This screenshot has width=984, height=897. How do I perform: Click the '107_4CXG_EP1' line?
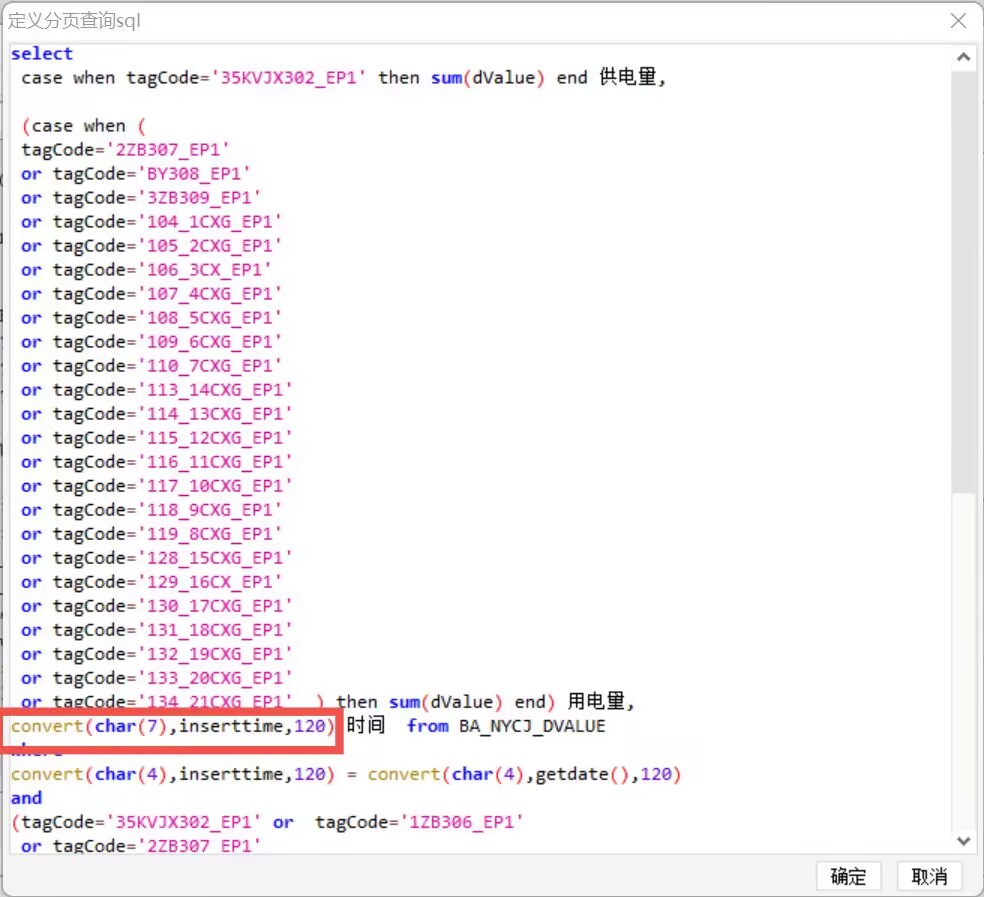pyautogui.click(x=151, y=294)
